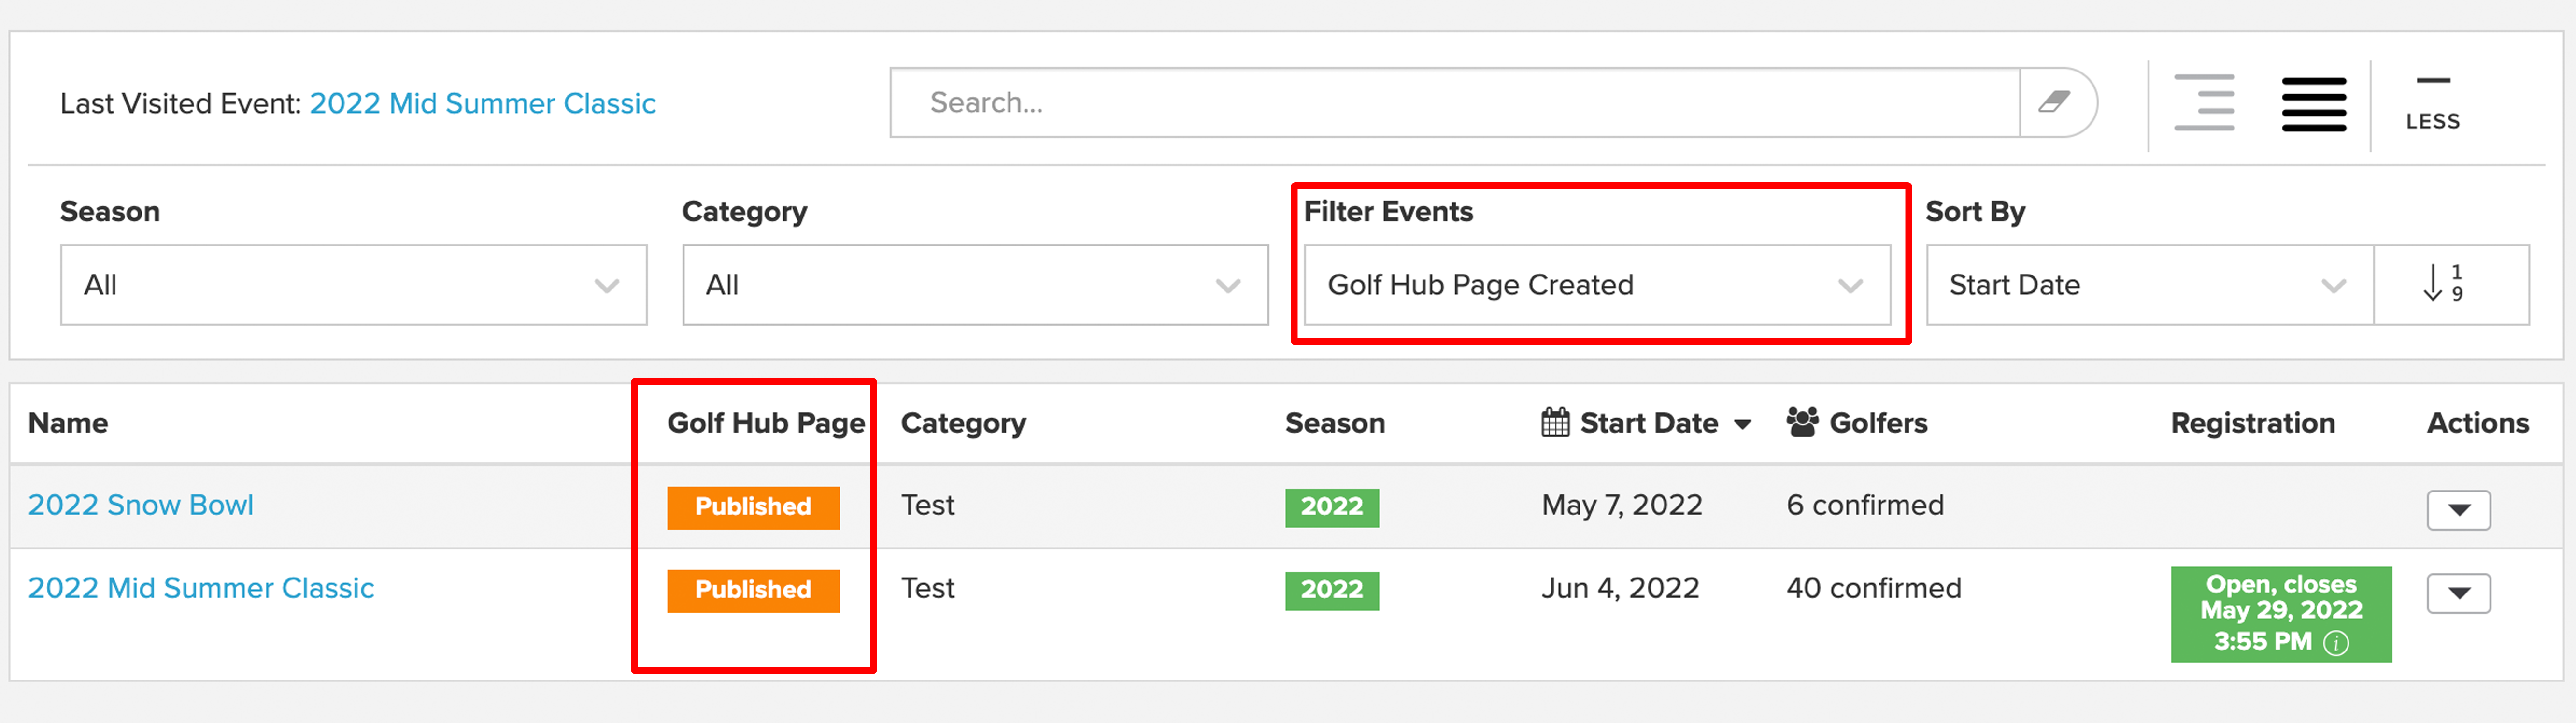Viewport: 2576px width, 723px height.
Task: Toggle Start Date column sort arrow
Action: (x=1742, y=424)
